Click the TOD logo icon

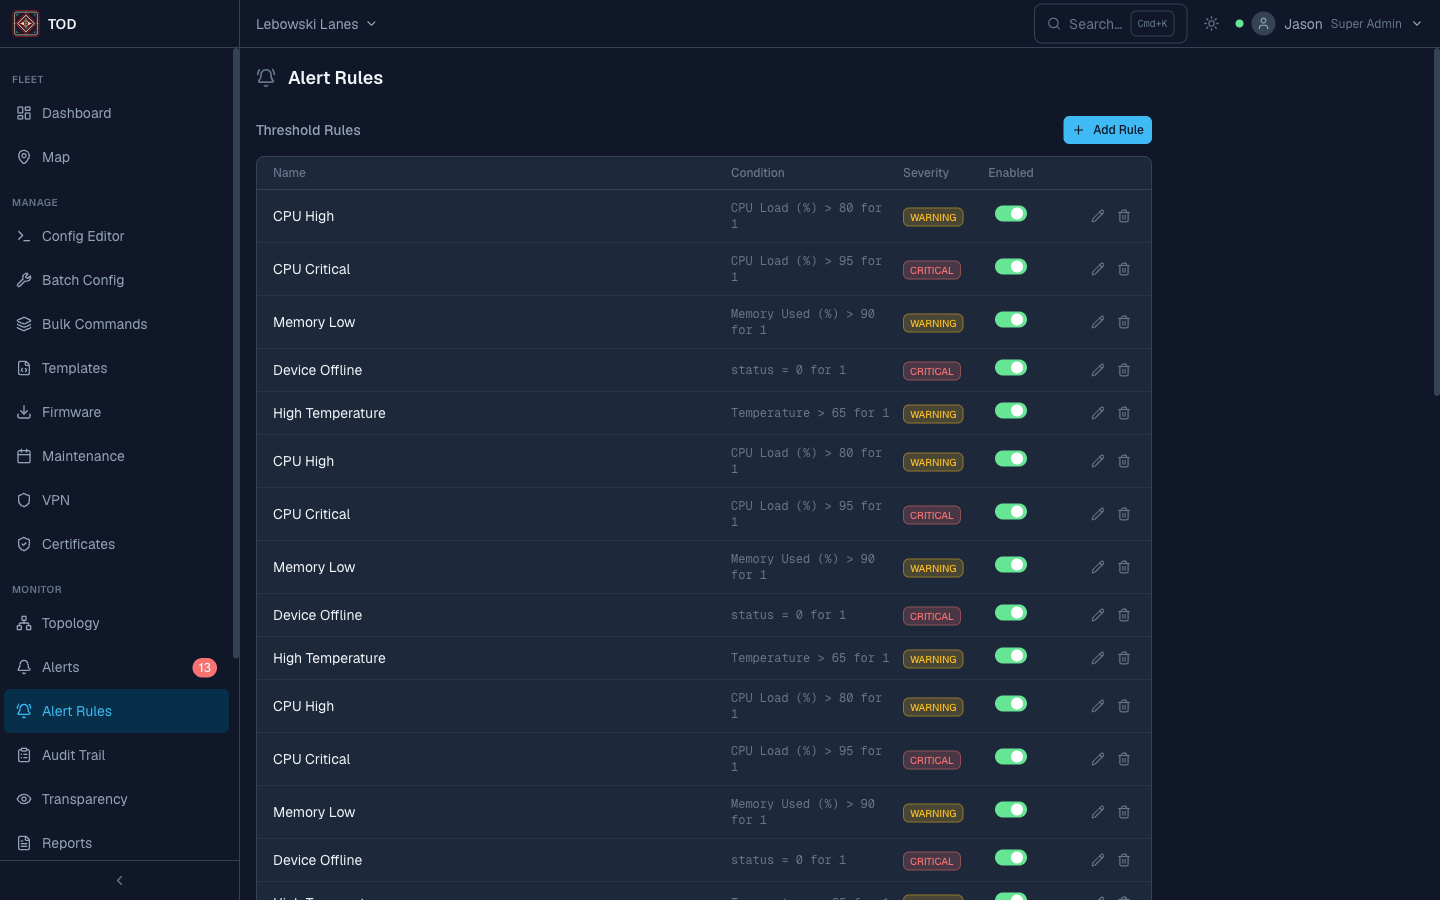(x=26, y=24)
